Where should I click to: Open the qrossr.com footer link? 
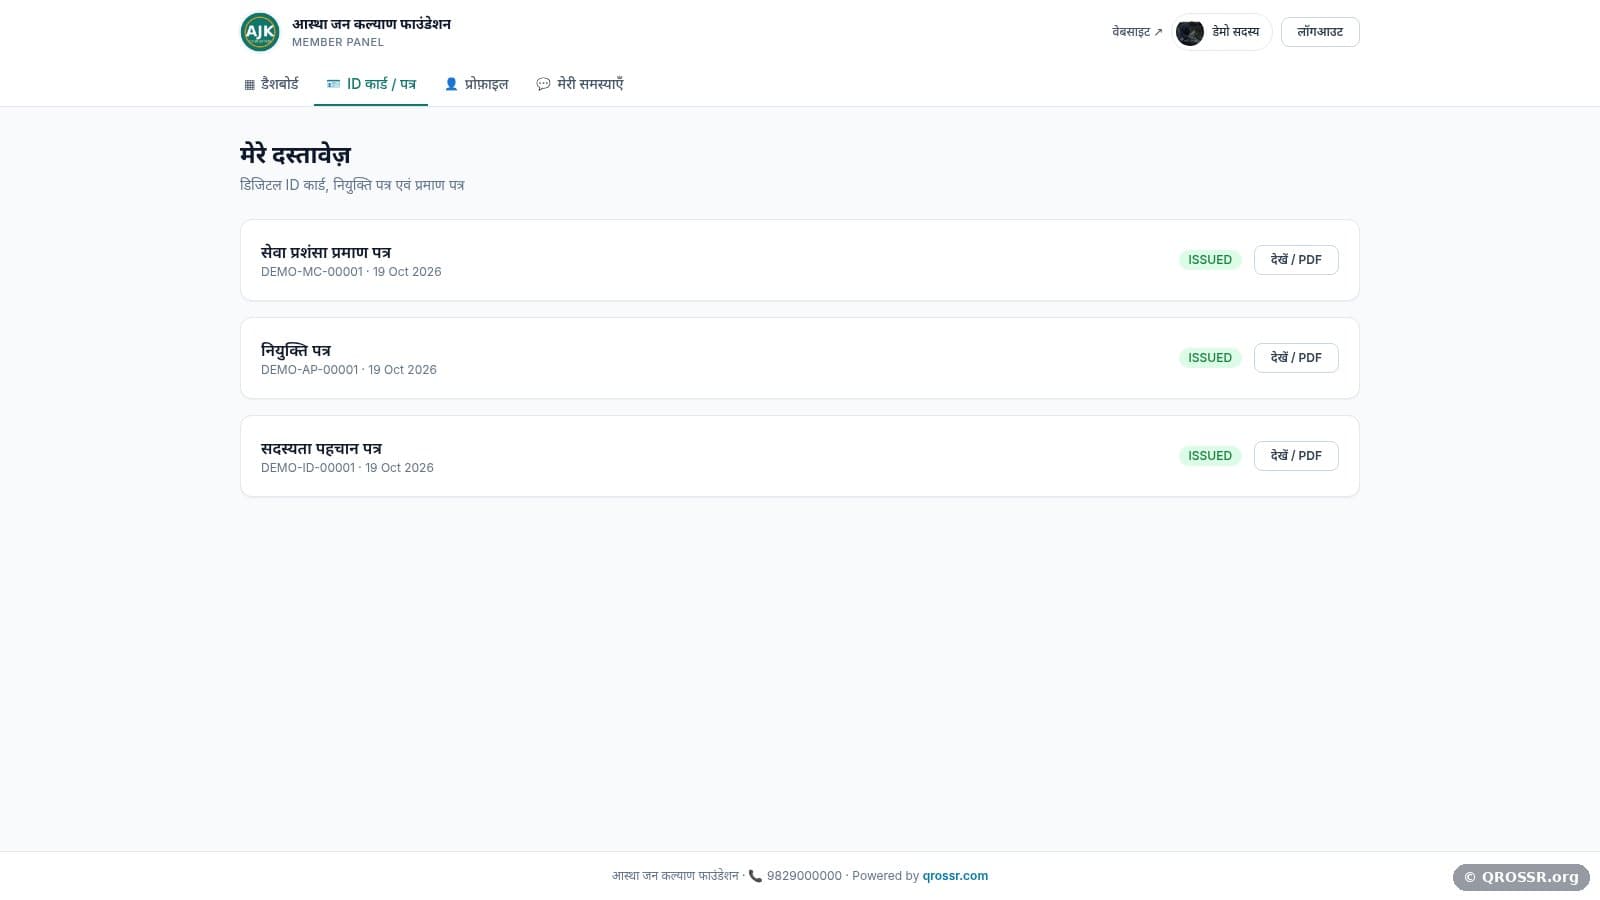[955, 876]
